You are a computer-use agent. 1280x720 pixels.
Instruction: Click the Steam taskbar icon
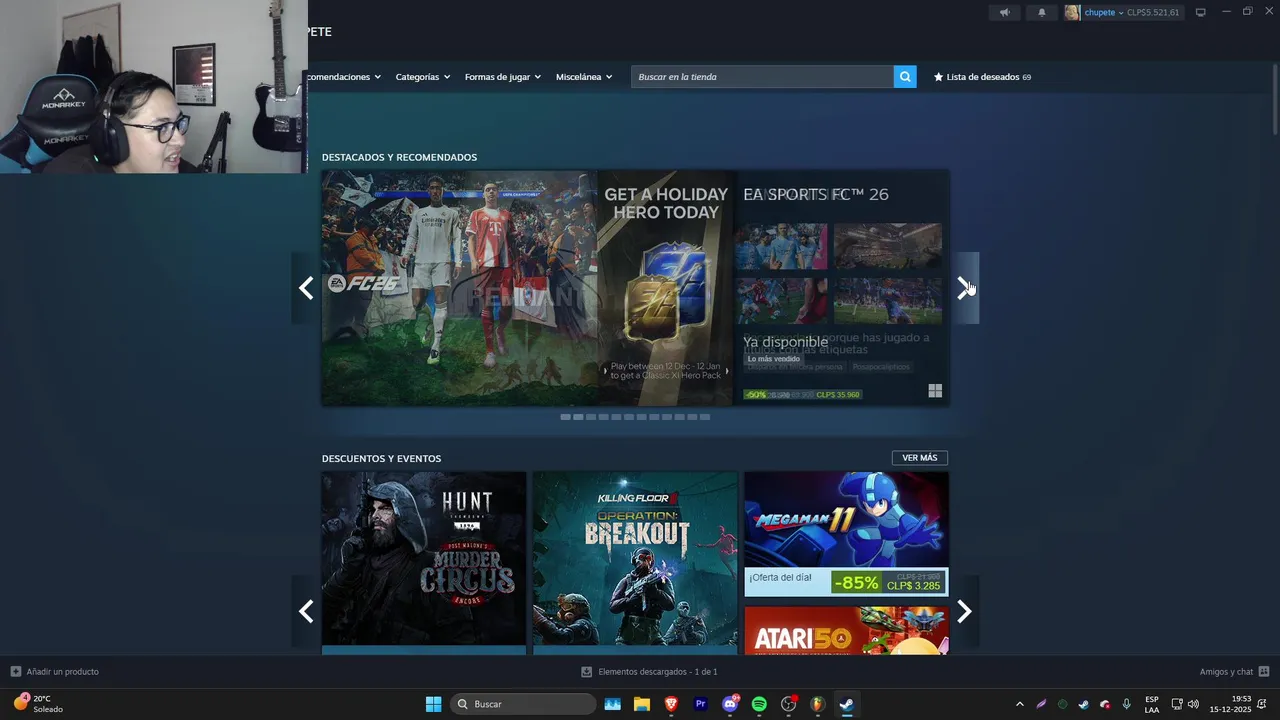click(846, 704)
